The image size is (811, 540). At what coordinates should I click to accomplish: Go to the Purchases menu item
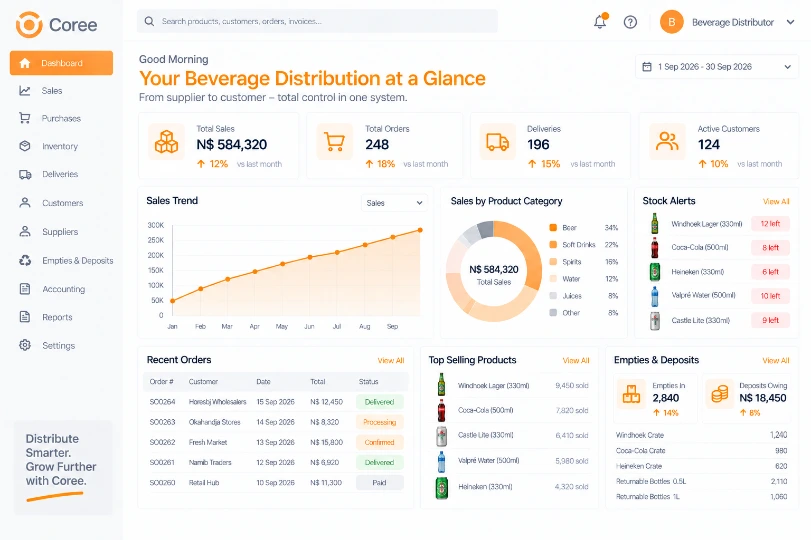61,118
